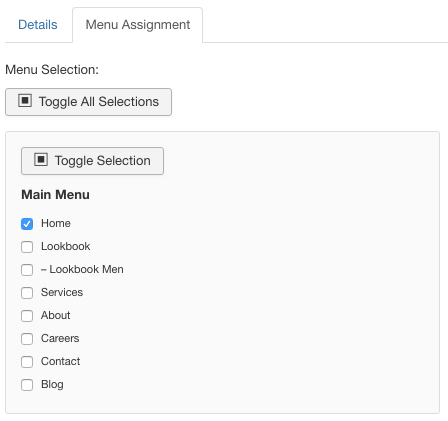This screenshot has width=448, height=421.
Task: Enable the About checkbox
Action: pos(27,316)
